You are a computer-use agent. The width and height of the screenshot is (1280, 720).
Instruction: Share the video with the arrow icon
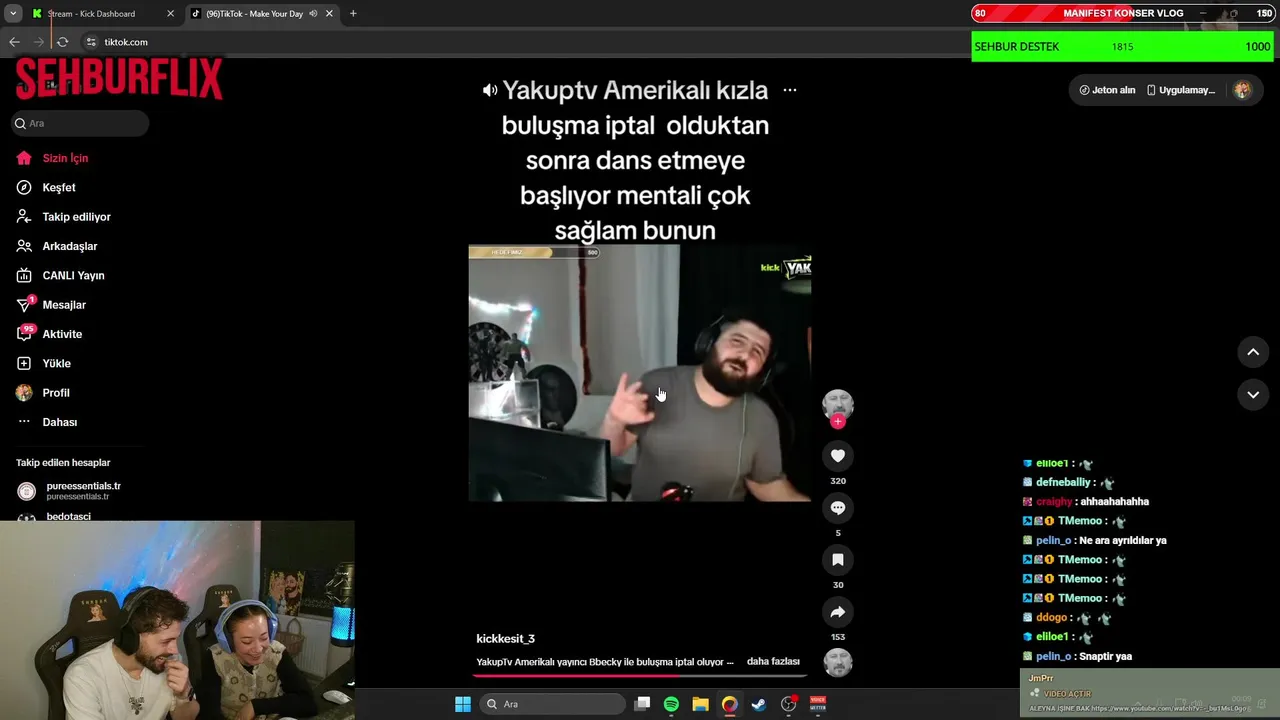click(x=838, y=612)
